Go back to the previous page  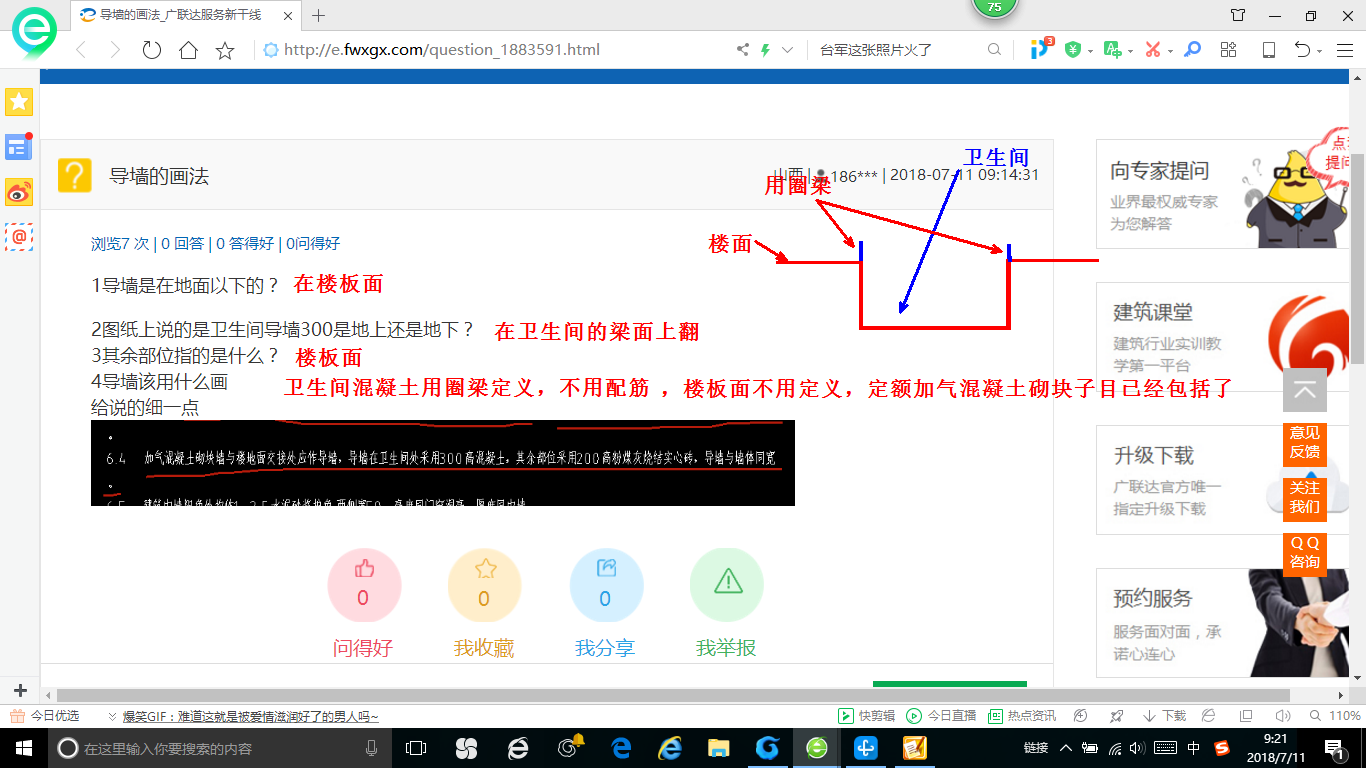click(x=80, y=50)
